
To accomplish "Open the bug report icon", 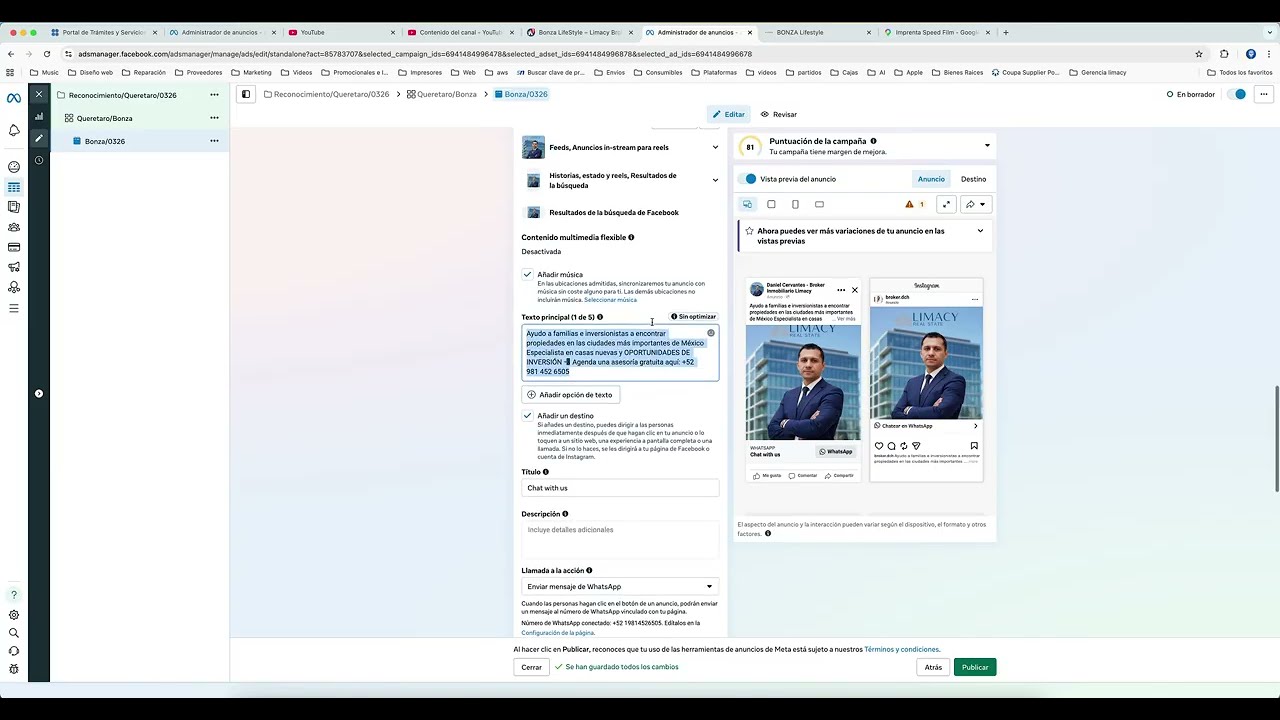I will point(14,669).
